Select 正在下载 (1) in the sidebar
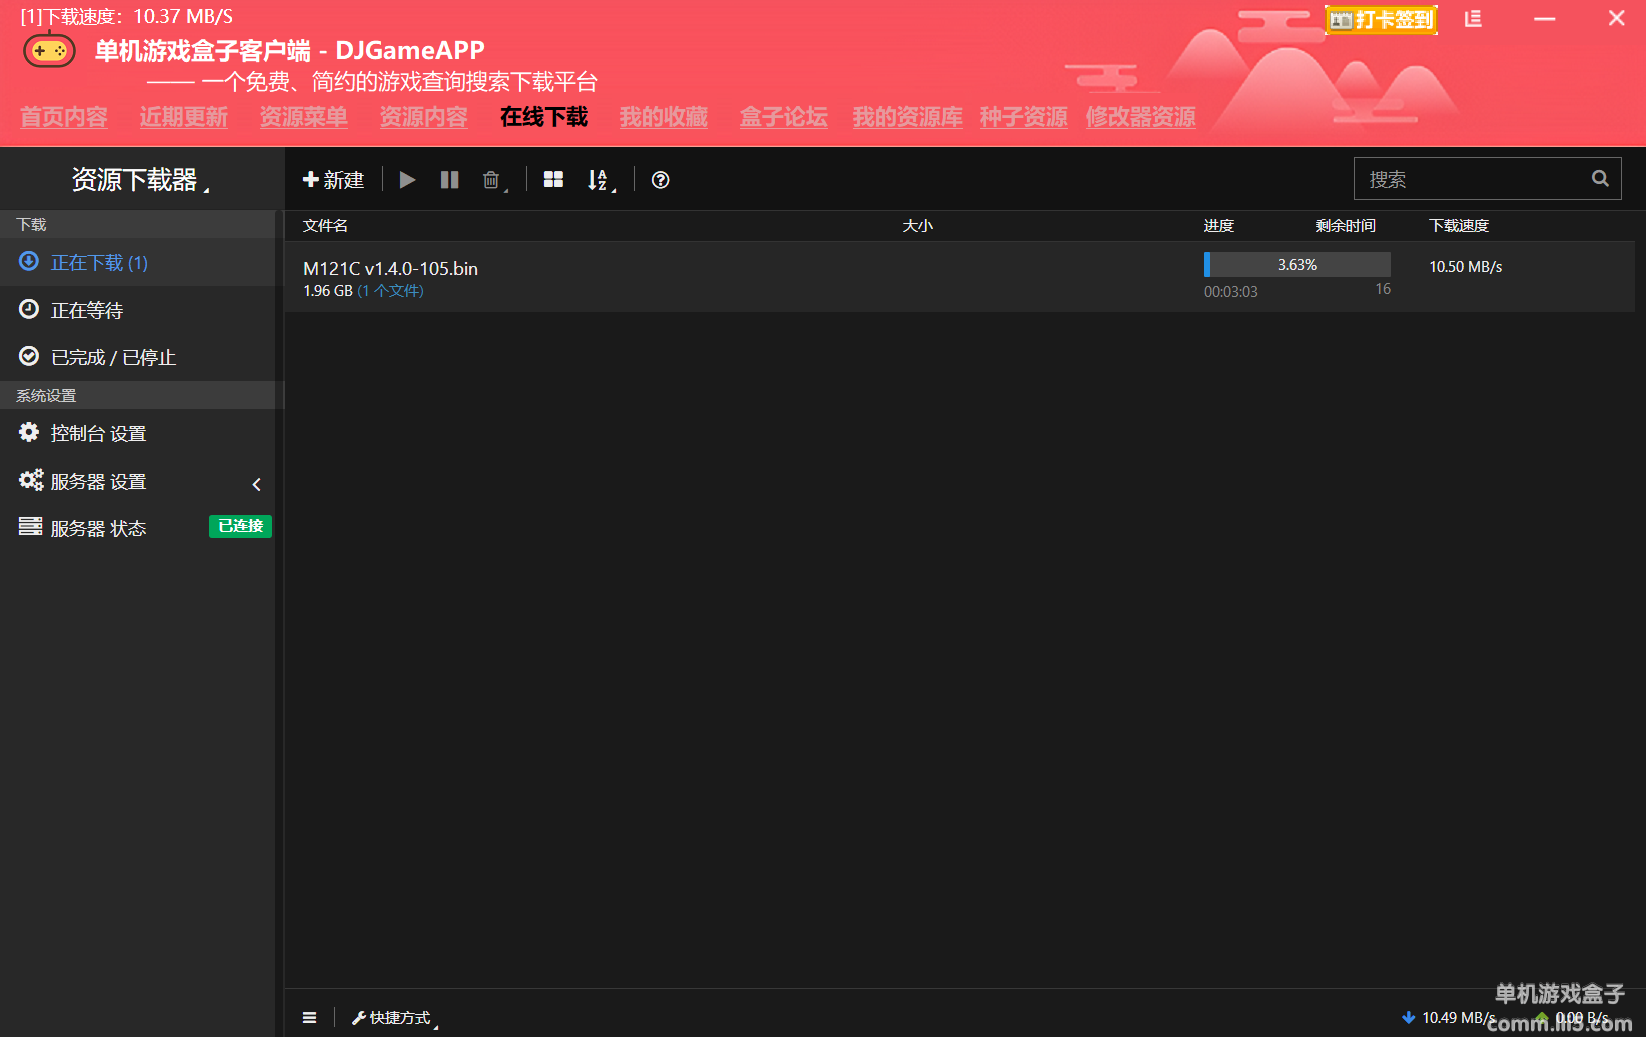1646x1037 pixels. click(x=137, y=263)
